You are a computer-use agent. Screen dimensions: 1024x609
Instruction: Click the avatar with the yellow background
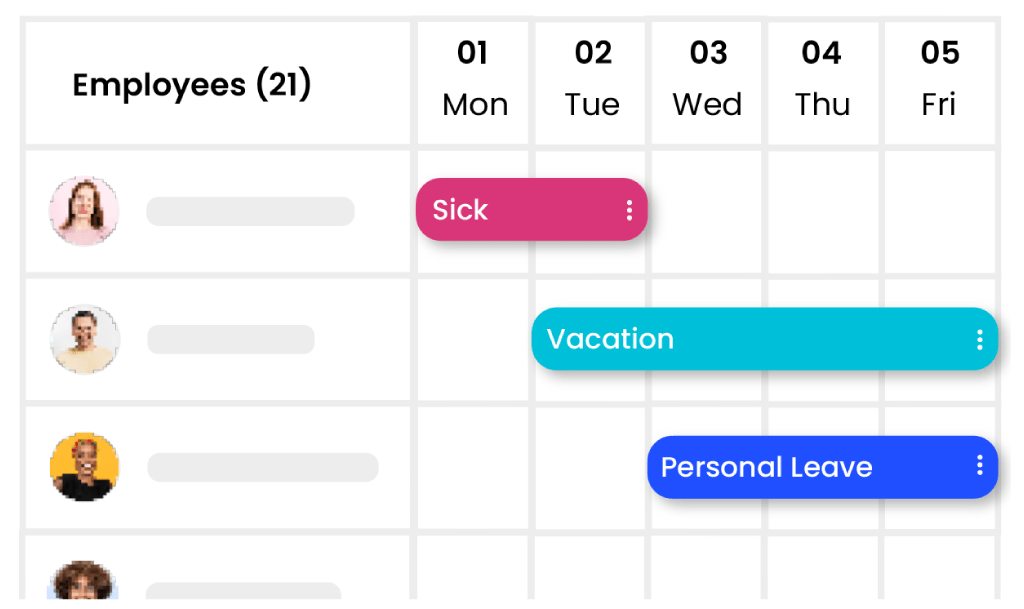pos(84,467)
